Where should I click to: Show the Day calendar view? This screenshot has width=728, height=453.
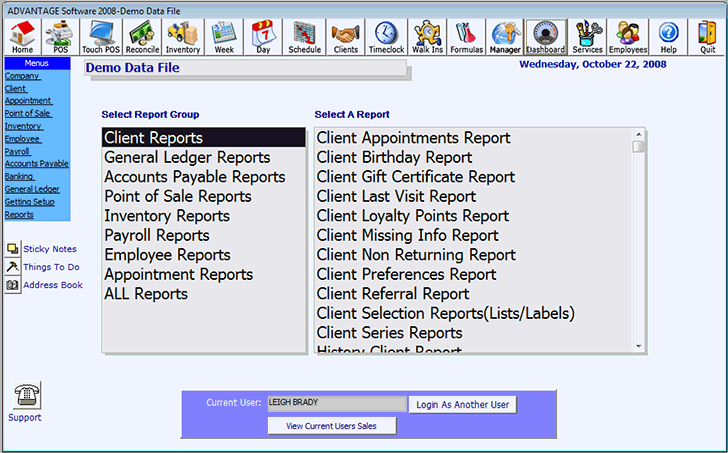pyautogui.click(x=263, y=37)
